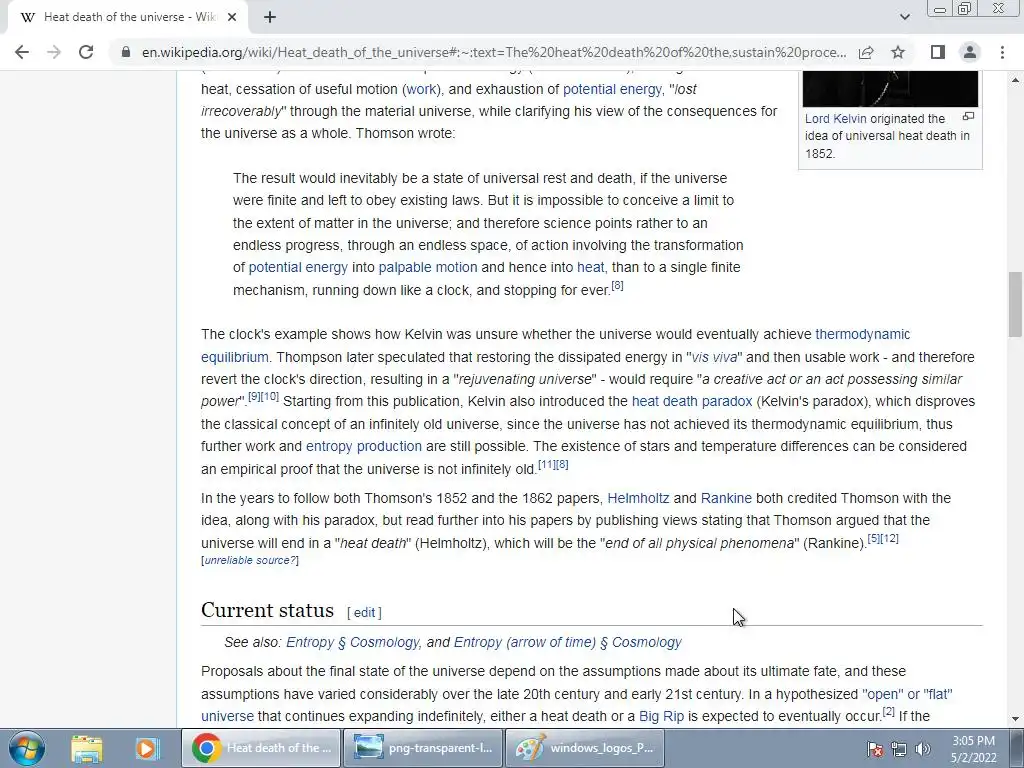Click scrollbar down arrow
Viewport: 1024px width, 768px height.
(x=1015, y=719)
